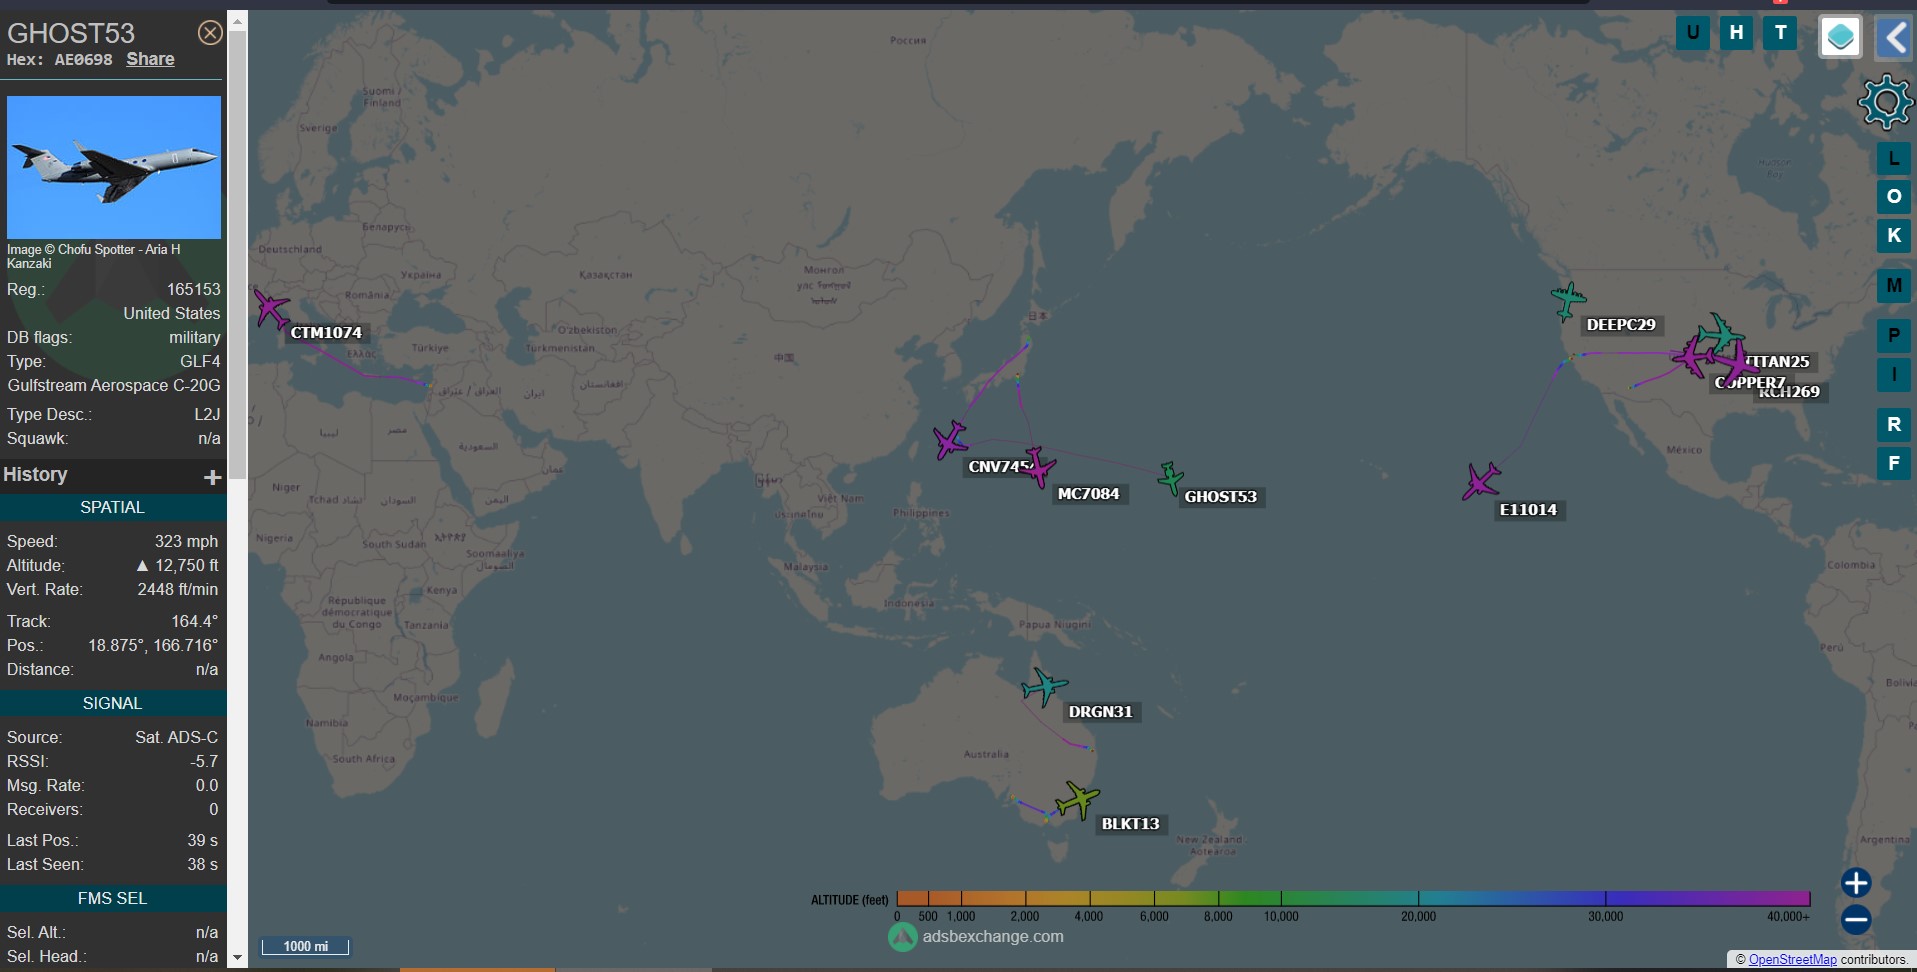Toggle the H map button

[x=1736, y=33]
